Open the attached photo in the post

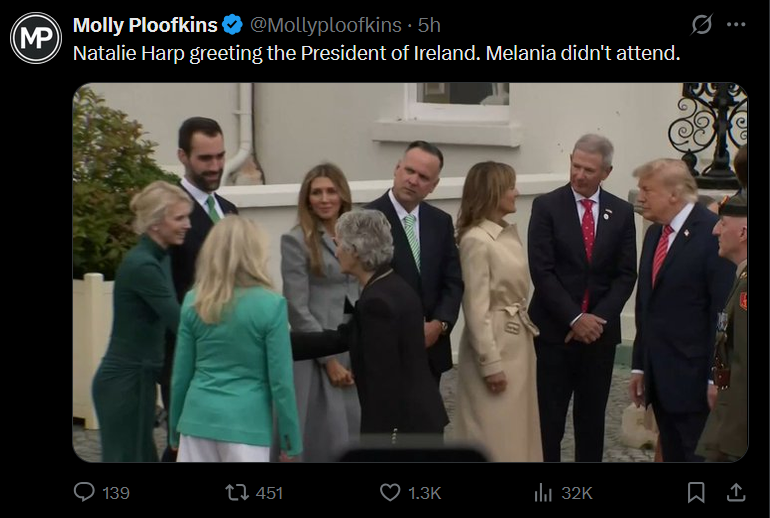point(410,272)
